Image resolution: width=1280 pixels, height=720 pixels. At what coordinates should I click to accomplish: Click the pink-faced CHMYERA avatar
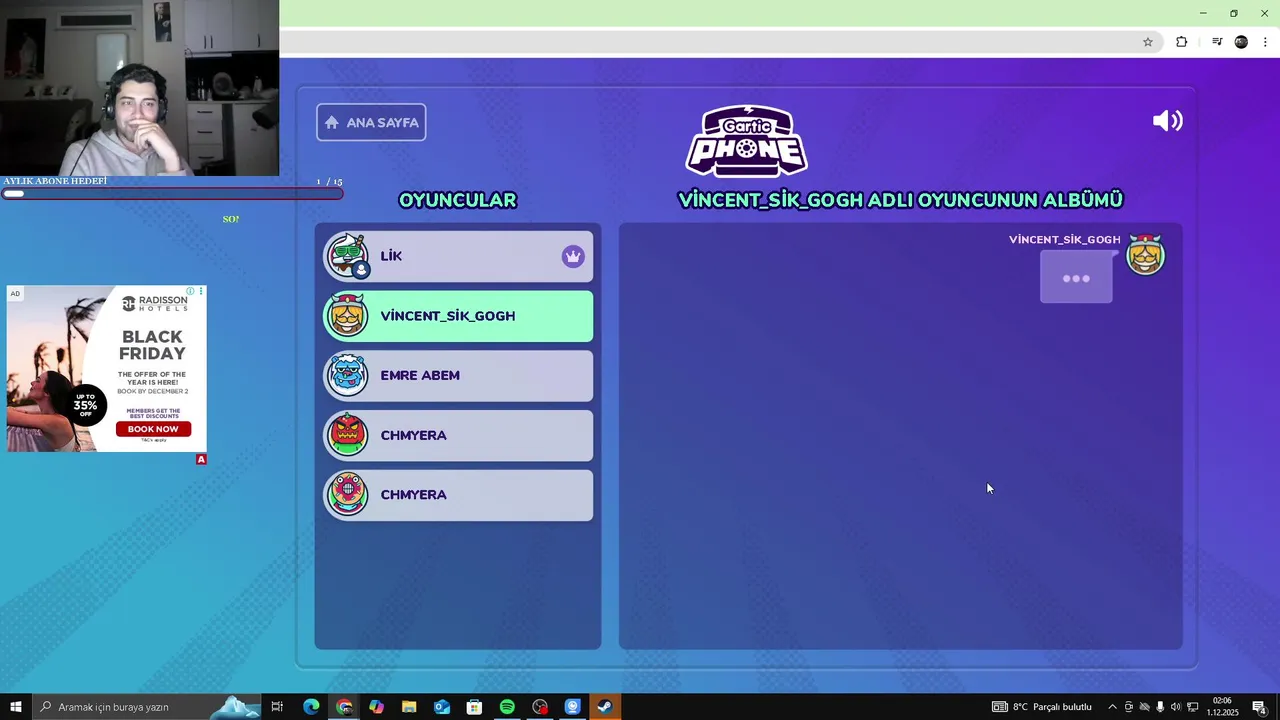(348, 495)
